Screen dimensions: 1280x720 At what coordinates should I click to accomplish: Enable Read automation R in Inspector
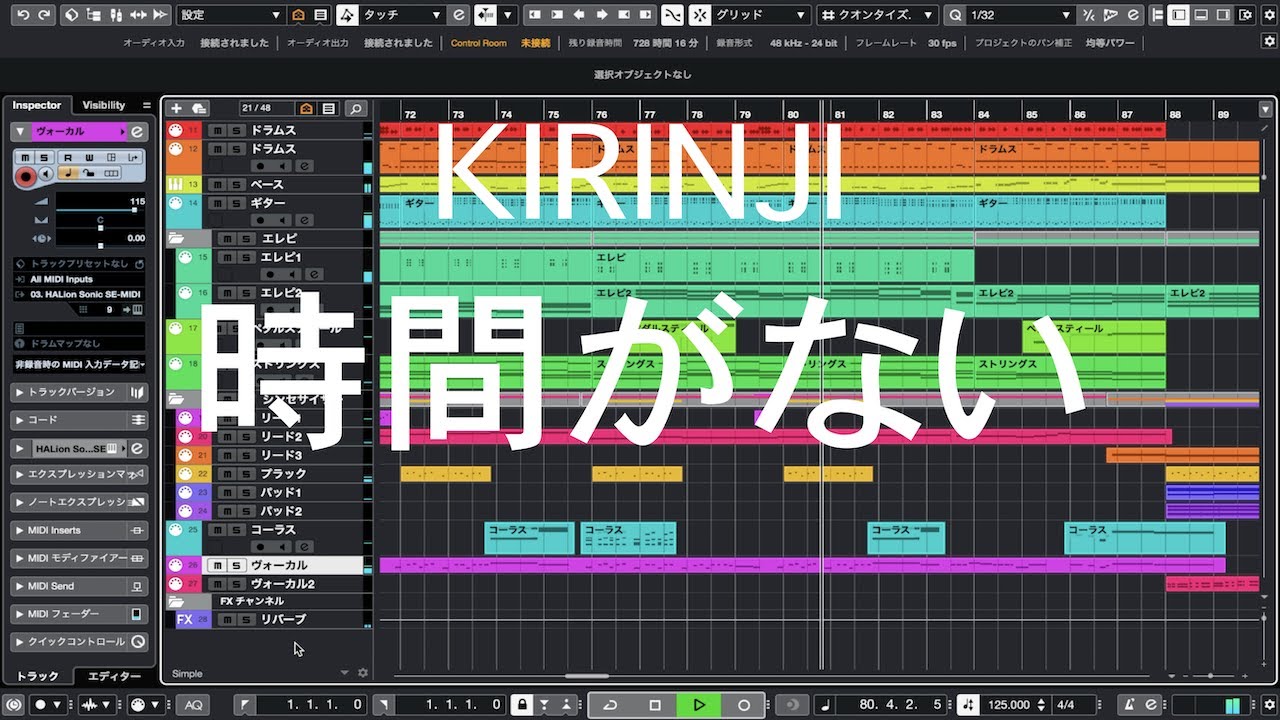coord(68,157)
